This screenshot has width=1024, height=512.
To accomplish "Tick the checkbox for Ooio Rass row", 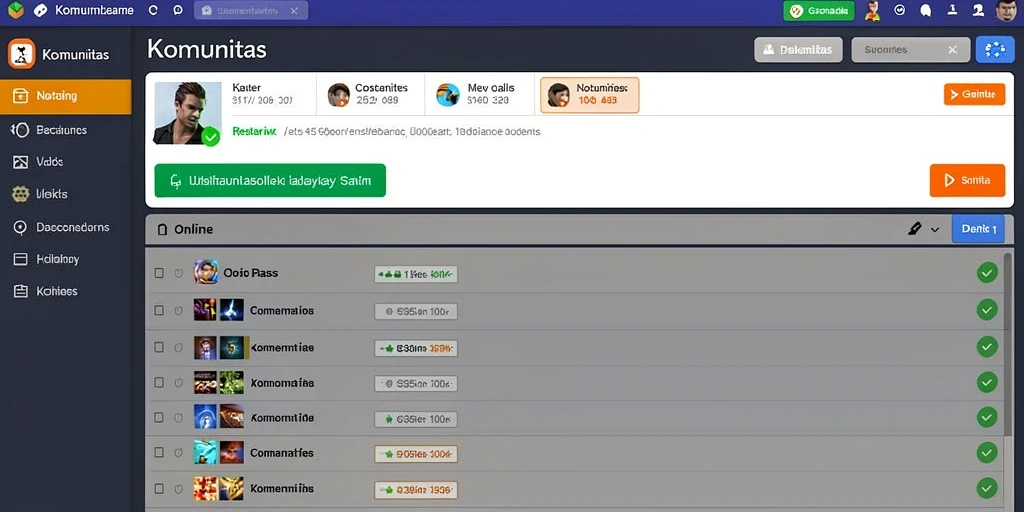I will click(159, 273).
